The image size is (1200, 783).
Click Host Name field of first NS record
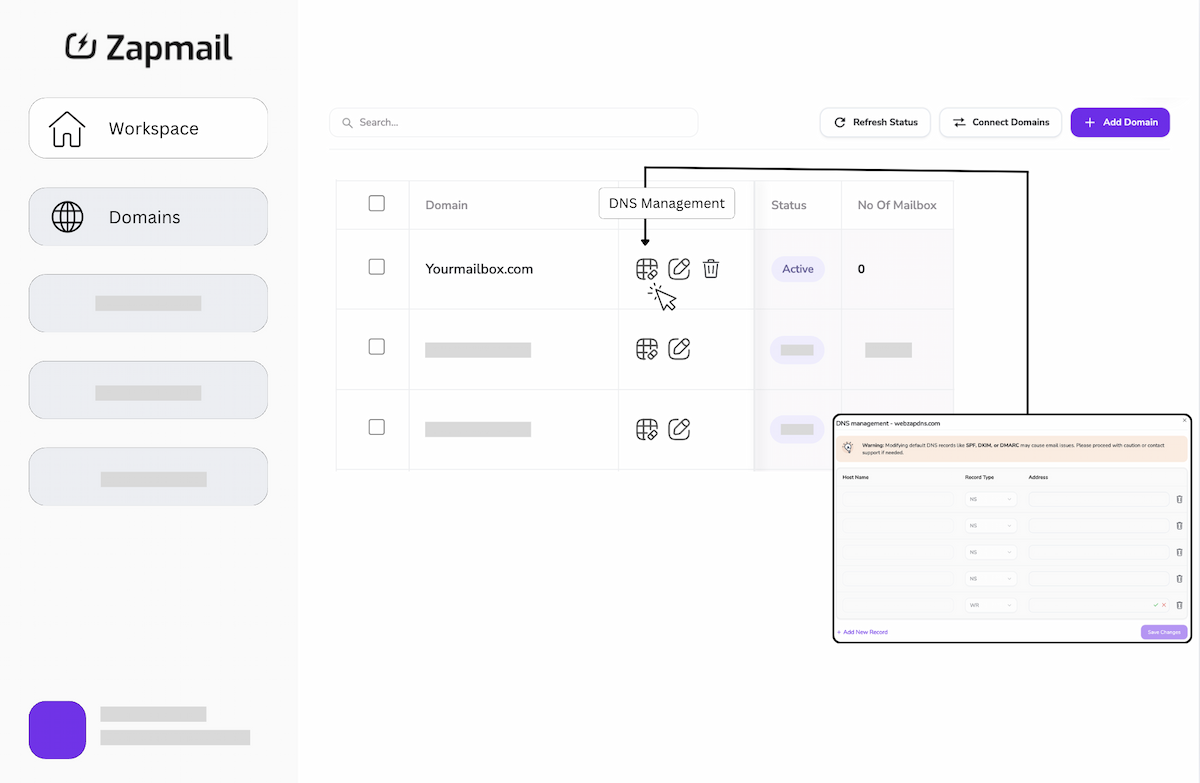click(x=898, y=499)
